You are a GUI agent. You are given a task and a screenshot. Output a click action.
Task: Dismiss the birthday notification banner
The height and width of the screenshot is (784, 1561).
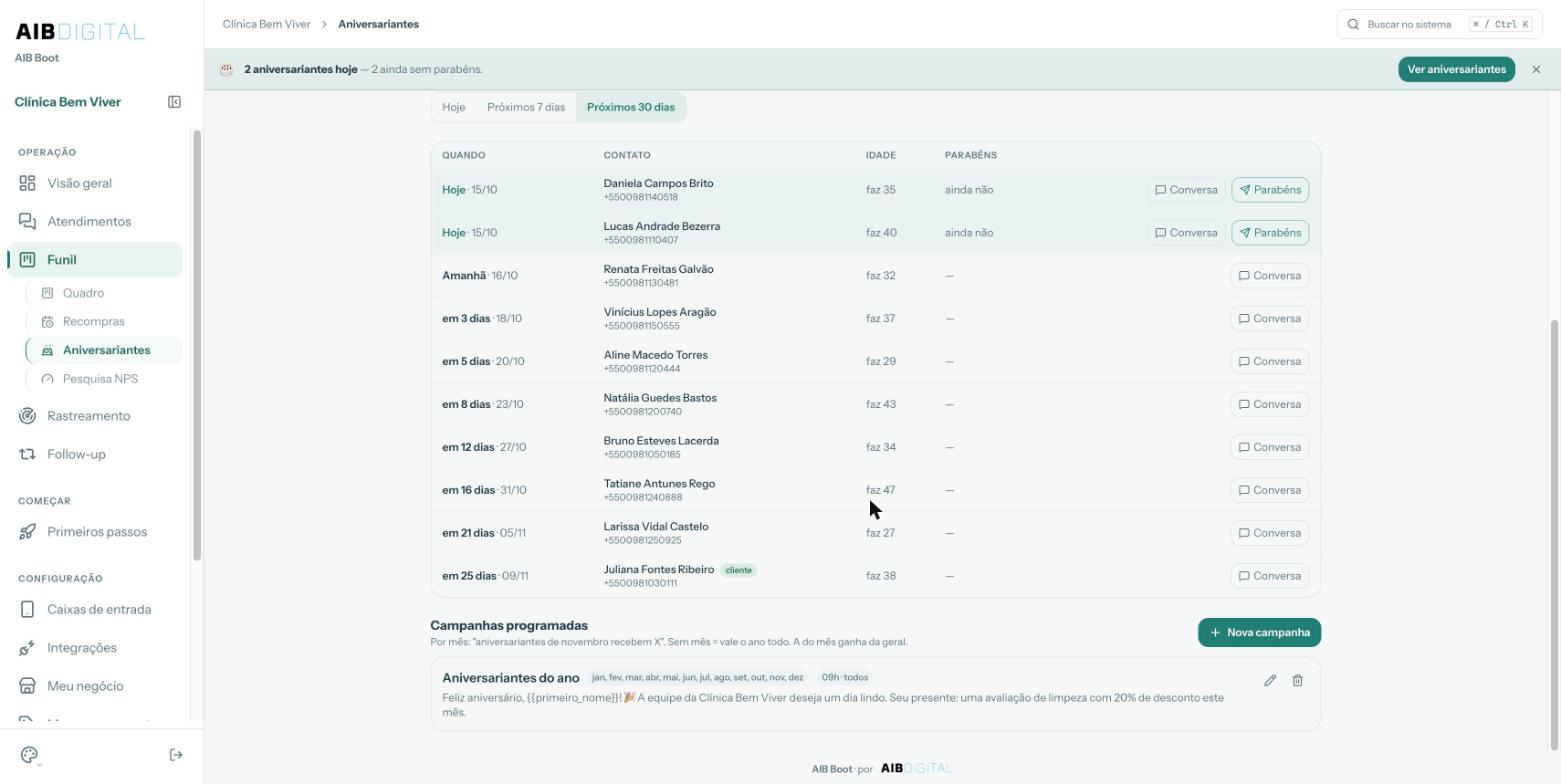click(x=1536, y=69)
